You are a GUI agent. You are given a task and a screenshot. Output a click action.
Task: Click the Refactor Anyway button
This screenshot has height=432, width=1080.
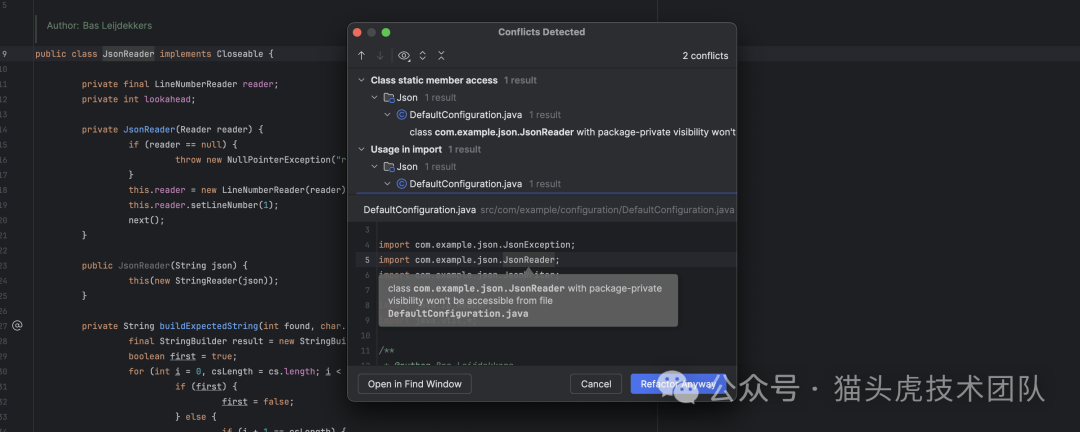678,384
